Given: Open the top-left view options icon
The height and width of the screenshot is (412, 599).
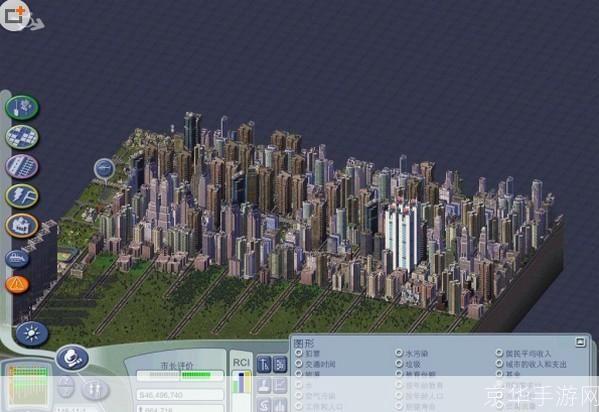Looking at the screenshot, I should [15, 15].
